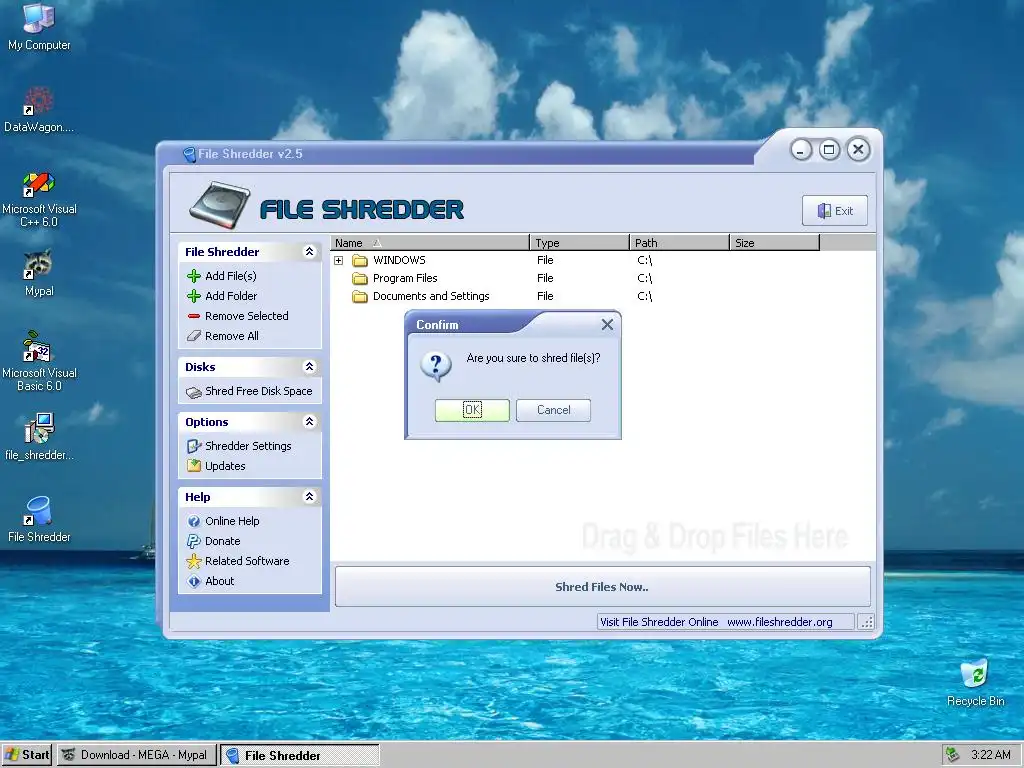Click the Shred Files Now button
The image size is (1024, 768).
pyautogui.click(x=602, y=586)
